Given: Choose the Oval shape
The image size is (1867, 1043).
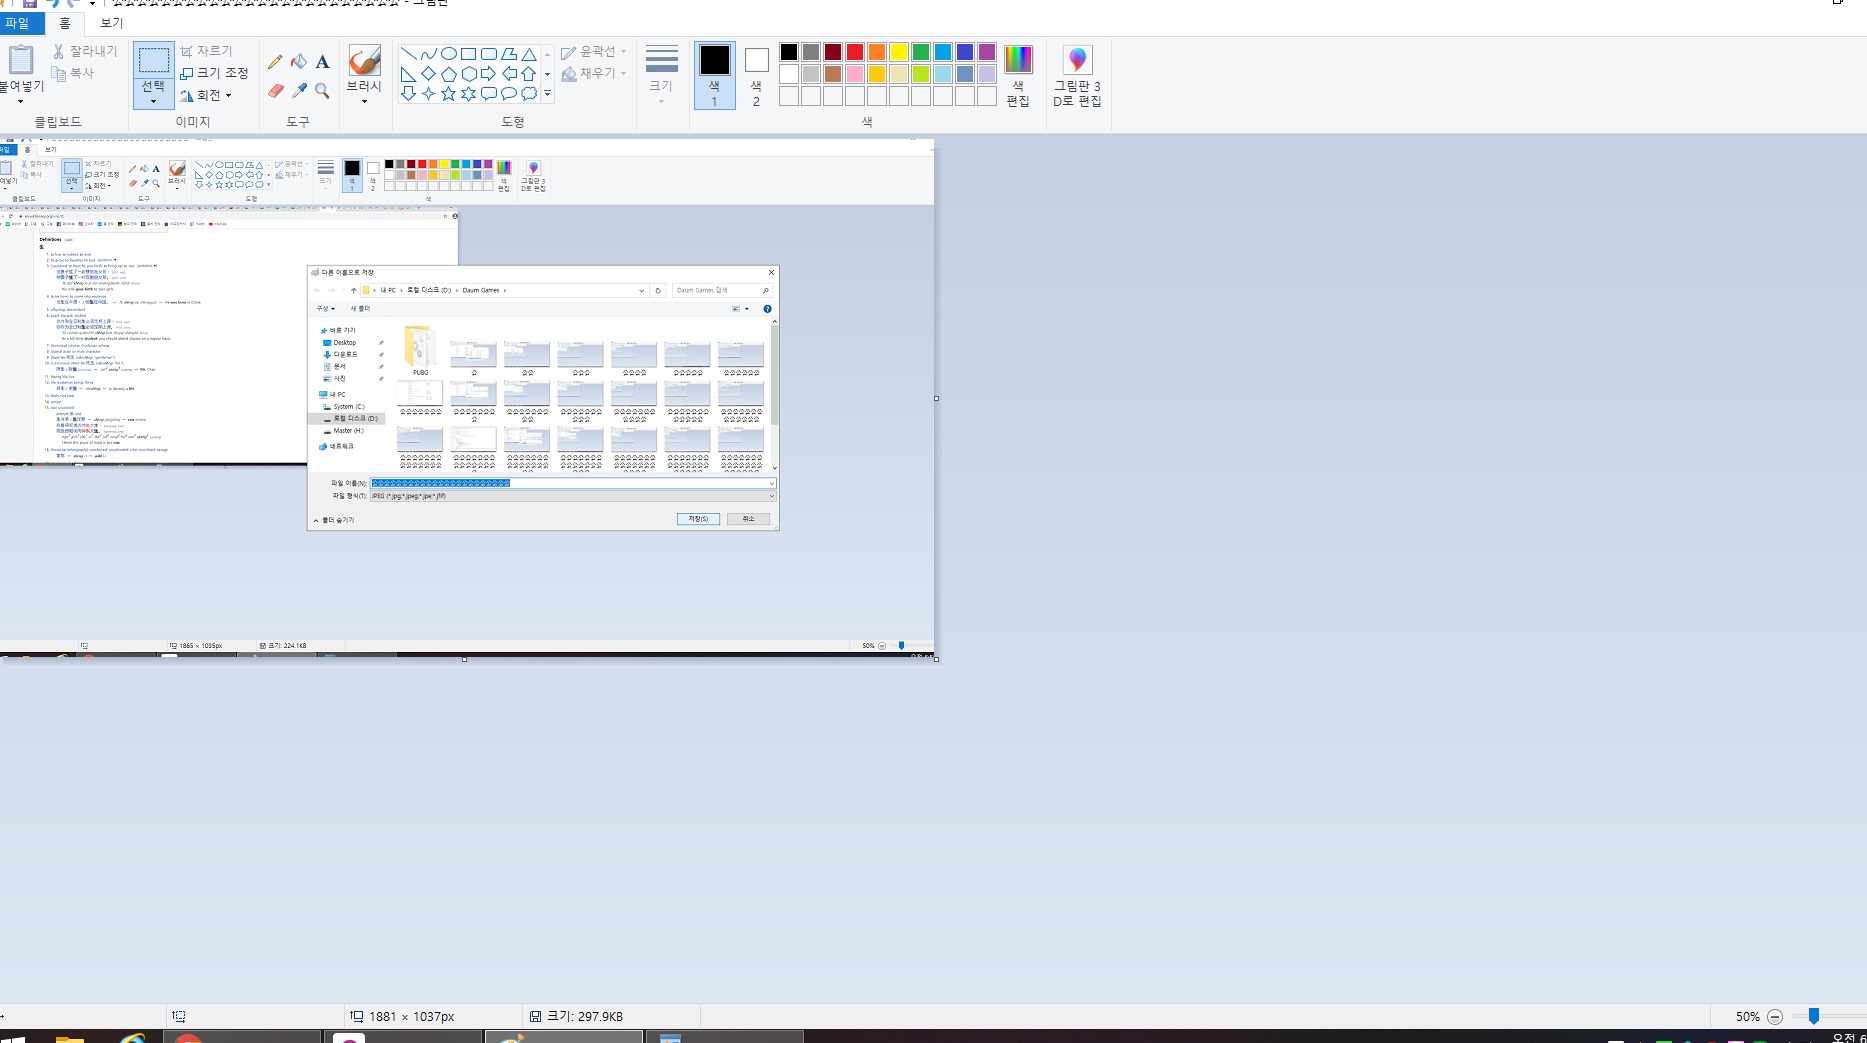Looking at the screenshot, I should click(x=448, y=54).
